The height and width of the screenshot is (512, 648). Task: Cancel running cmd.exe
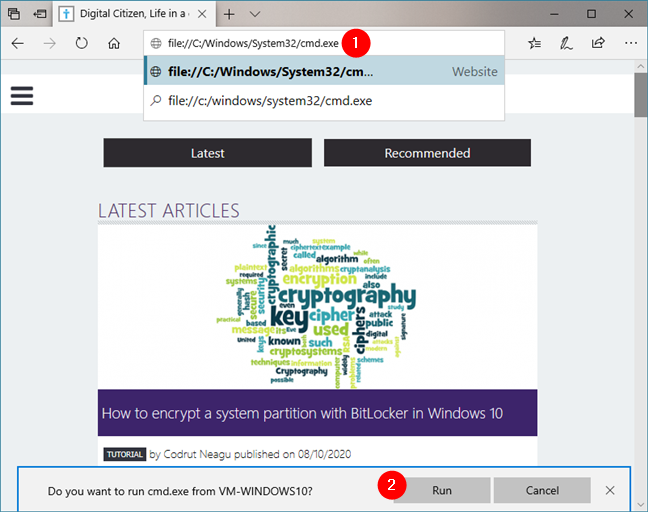point(542,491)
